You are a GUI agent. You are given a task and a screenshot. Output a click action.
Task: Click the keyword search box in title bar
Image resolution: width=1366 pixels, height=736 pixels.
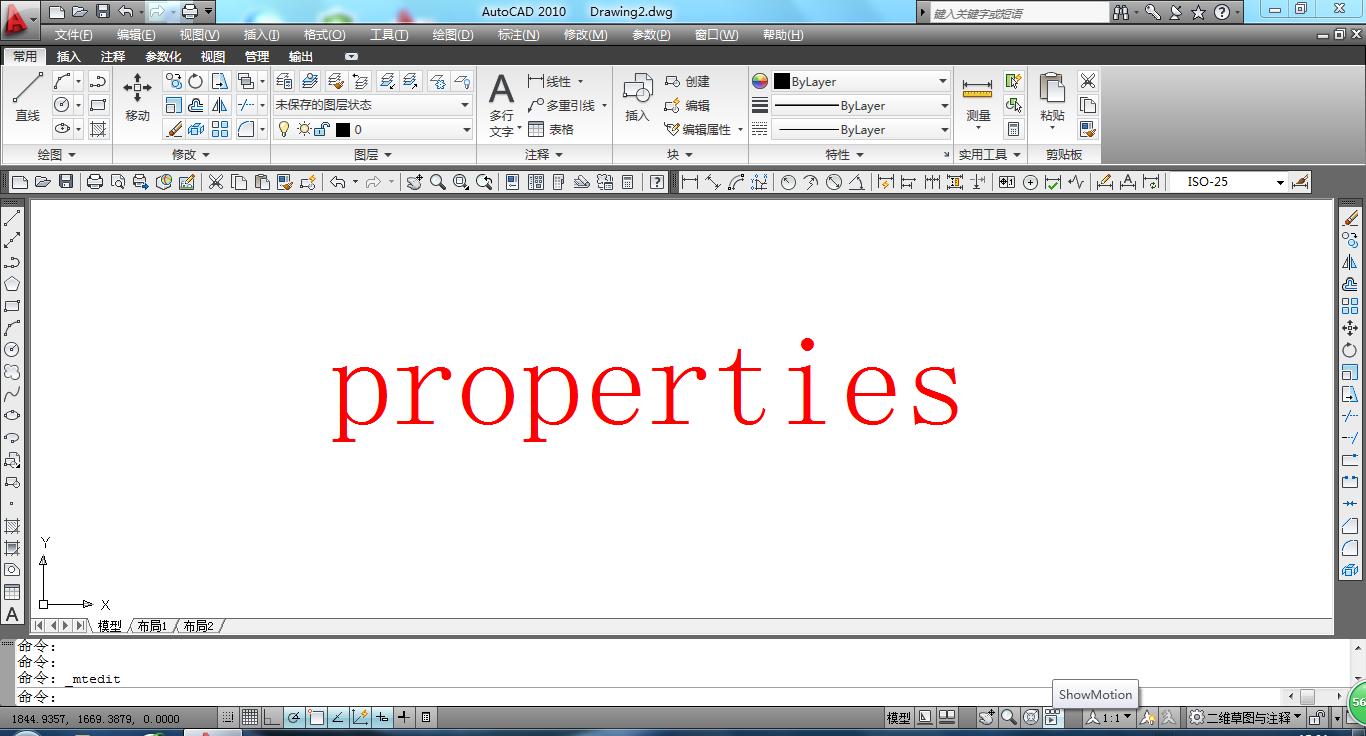(1020, 13)
